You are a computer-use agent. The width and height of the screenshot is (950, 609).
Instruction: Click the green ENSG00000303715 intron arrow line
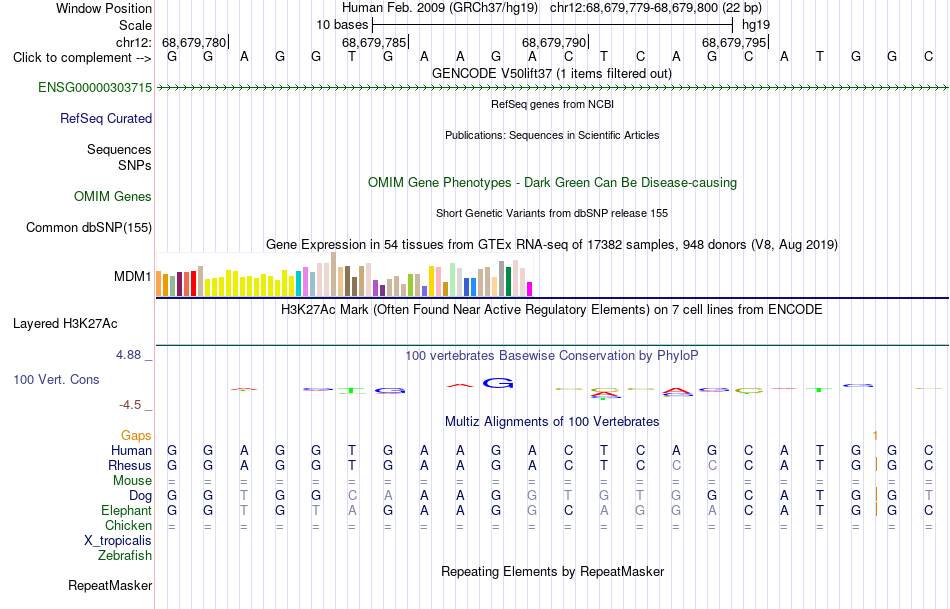(552, 88)
